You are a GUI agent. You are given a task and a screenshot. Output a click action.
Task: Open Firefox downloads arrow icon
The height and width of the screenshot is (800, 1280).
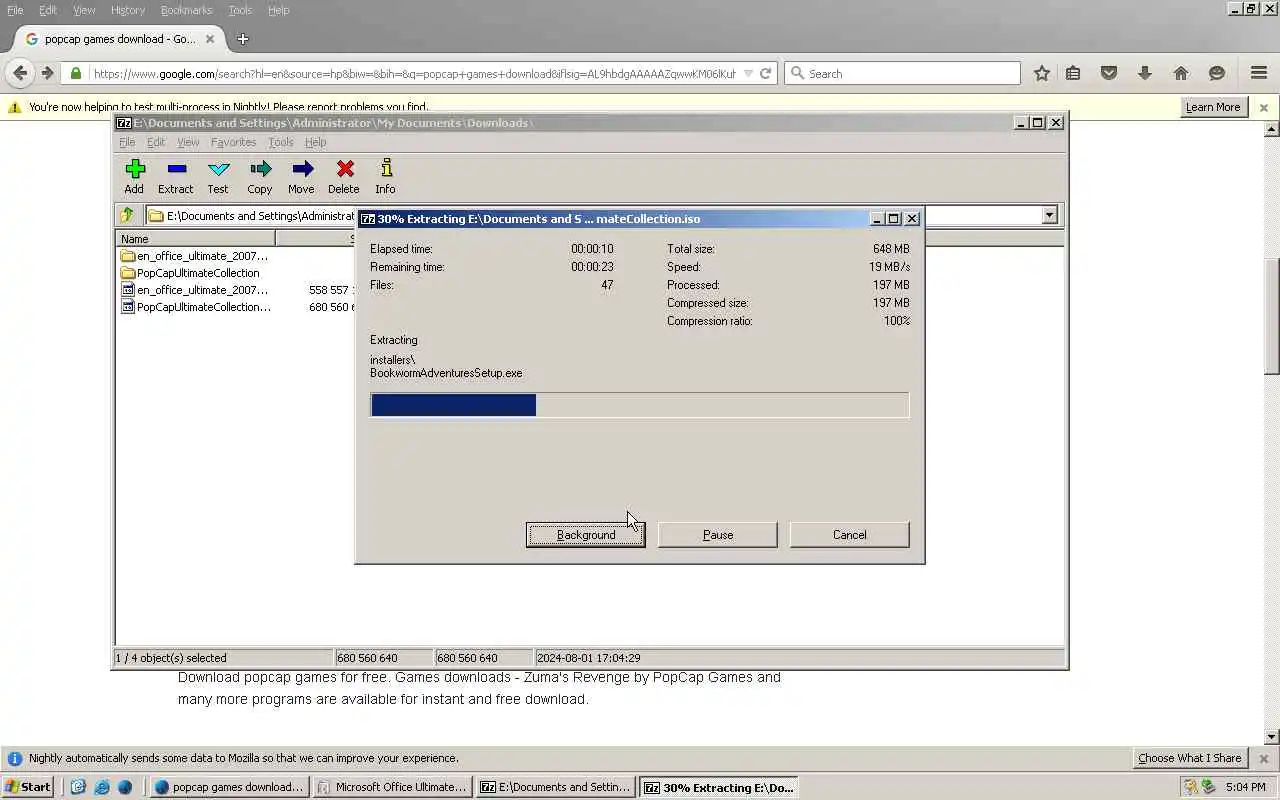(1145, 73)
